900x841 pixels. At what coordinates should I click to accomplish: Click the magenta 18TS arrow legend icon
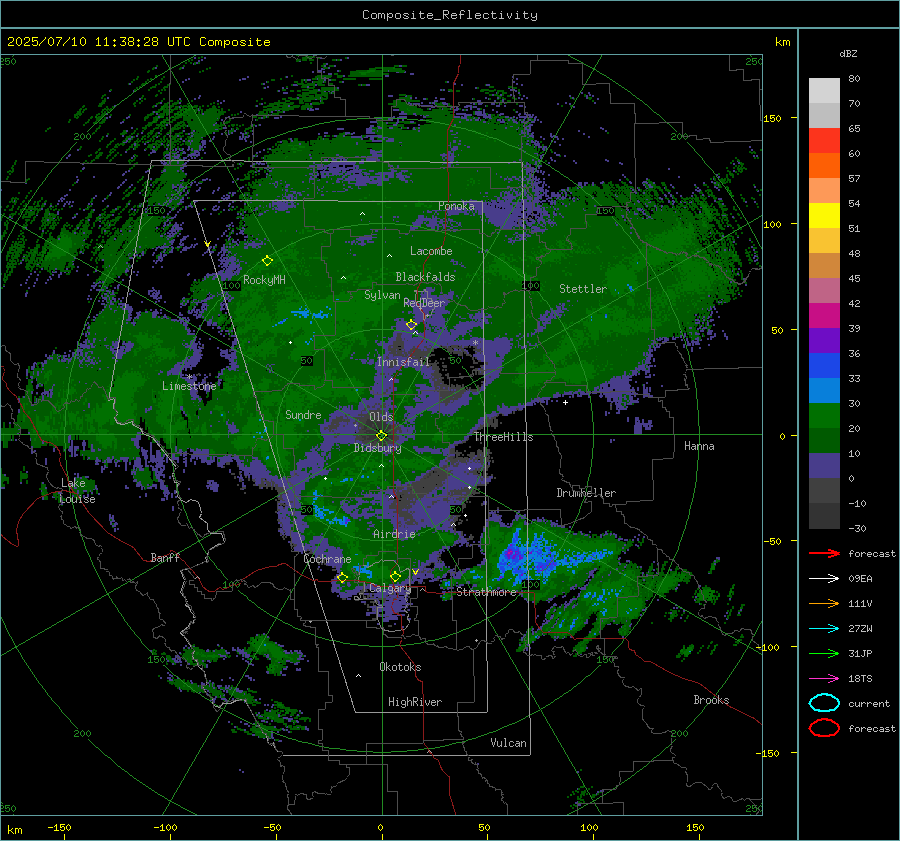(x=824, y=679)
